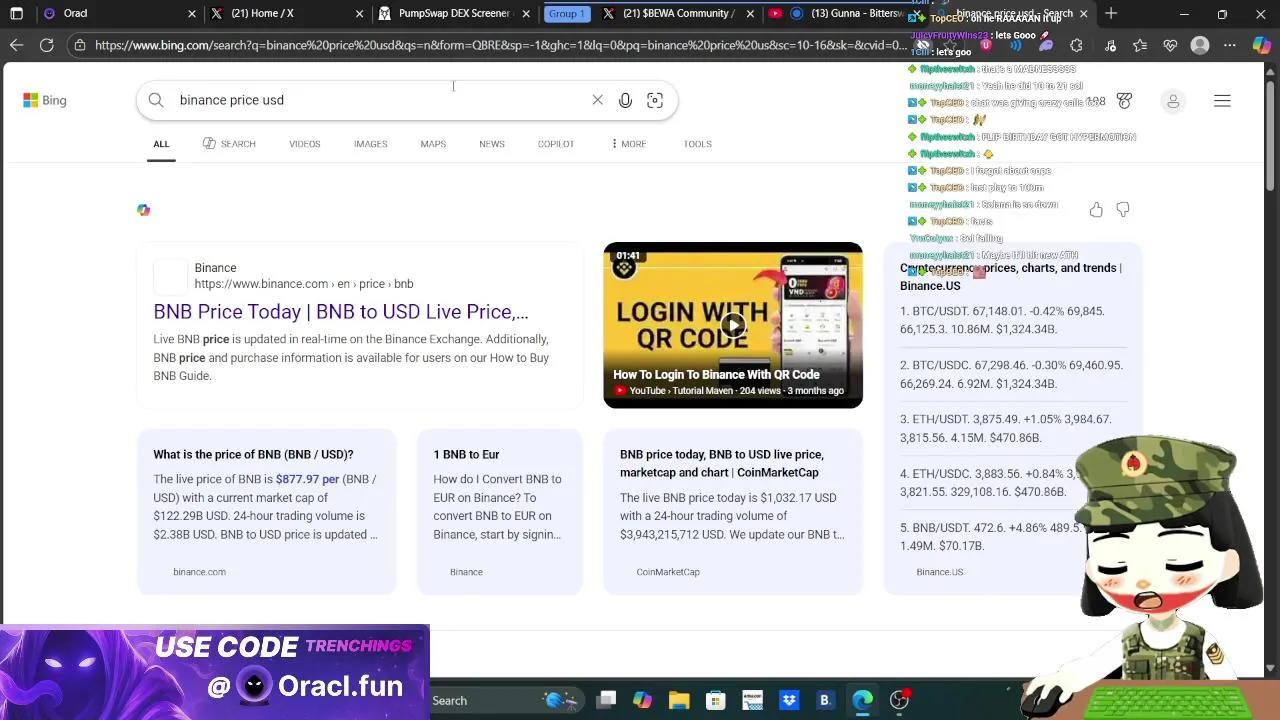Viewport: 1280px width, 720px height.
Task: Open Binance.US crypto prices card
Action: (x=1012, y=418)
